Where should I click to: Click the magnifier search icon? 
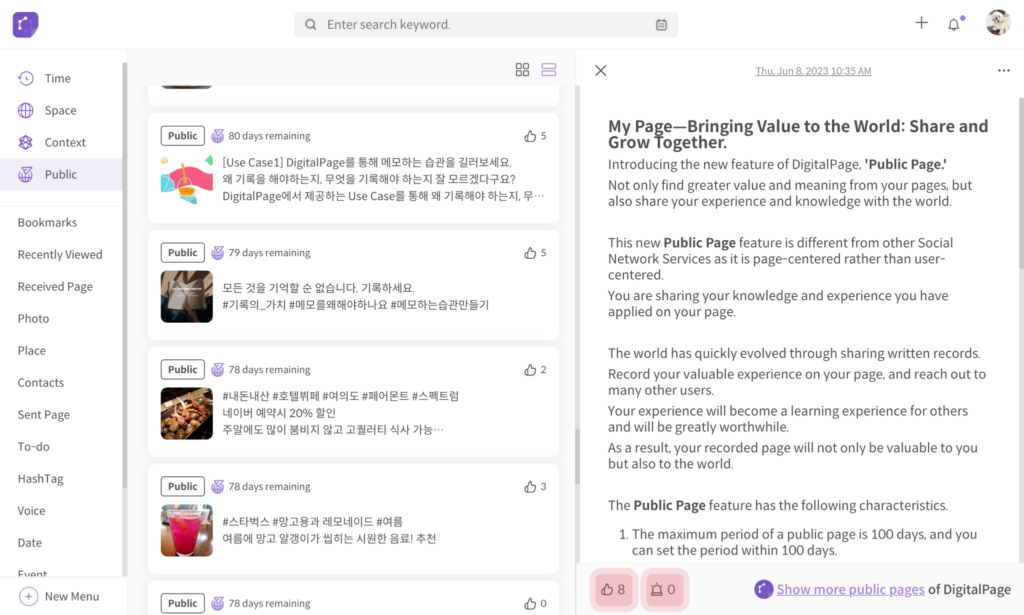(x=311, y=25)
